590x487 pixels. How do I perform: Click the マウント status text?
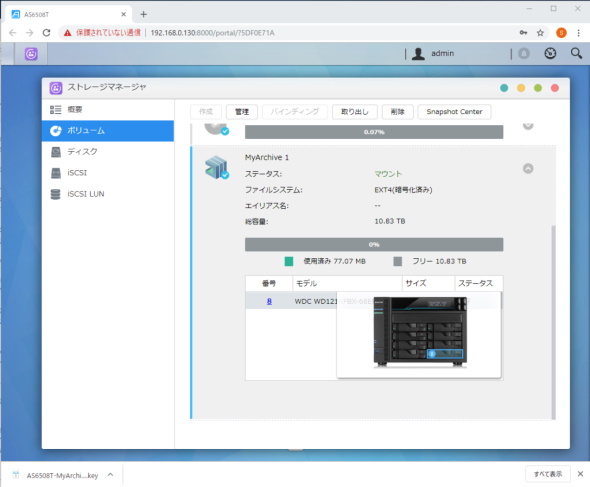(388, 174)
